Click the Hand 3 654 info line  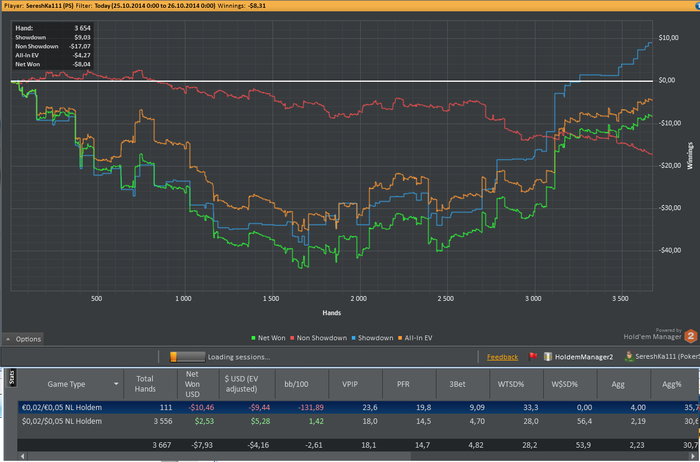tap(53, 28)
